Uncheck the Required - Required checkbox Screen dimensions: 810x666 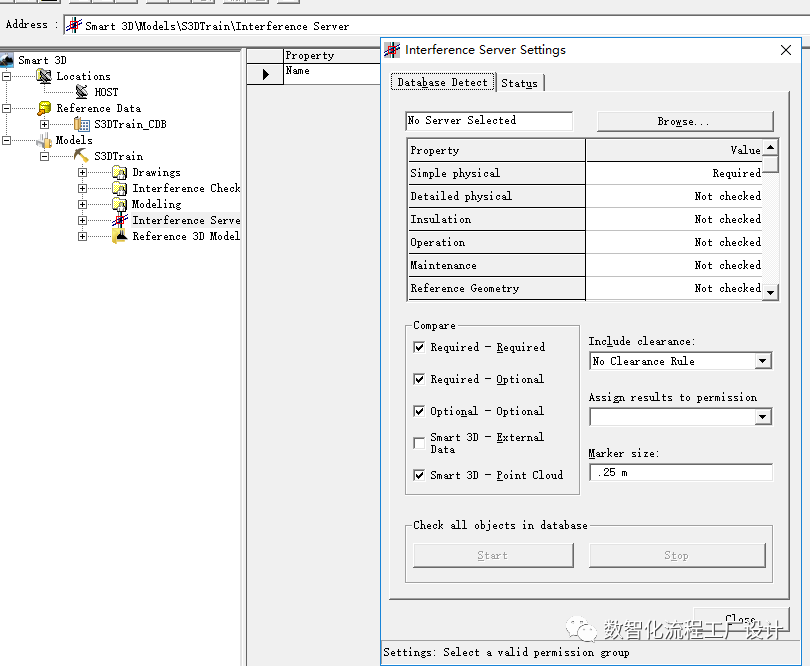point(419,347)
